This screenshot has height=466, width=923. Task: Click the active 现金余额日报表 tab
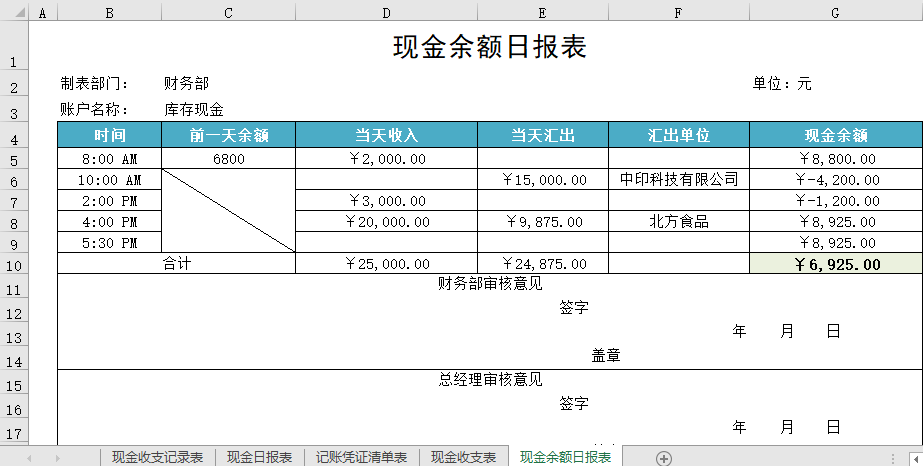565,457
